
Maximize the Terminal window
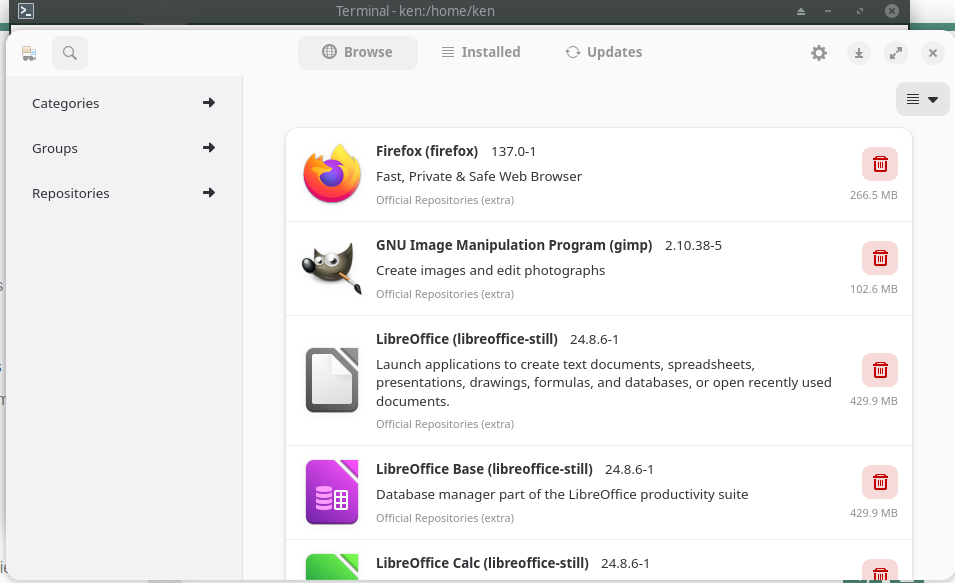point(860,11)
